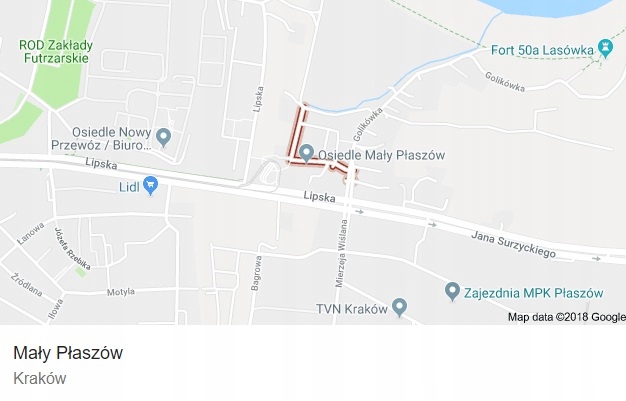This screenshot has height=401, width=626.
Task: Select the ROD Zakłady Futrzarskie label
Action: (x=56, y=52)
